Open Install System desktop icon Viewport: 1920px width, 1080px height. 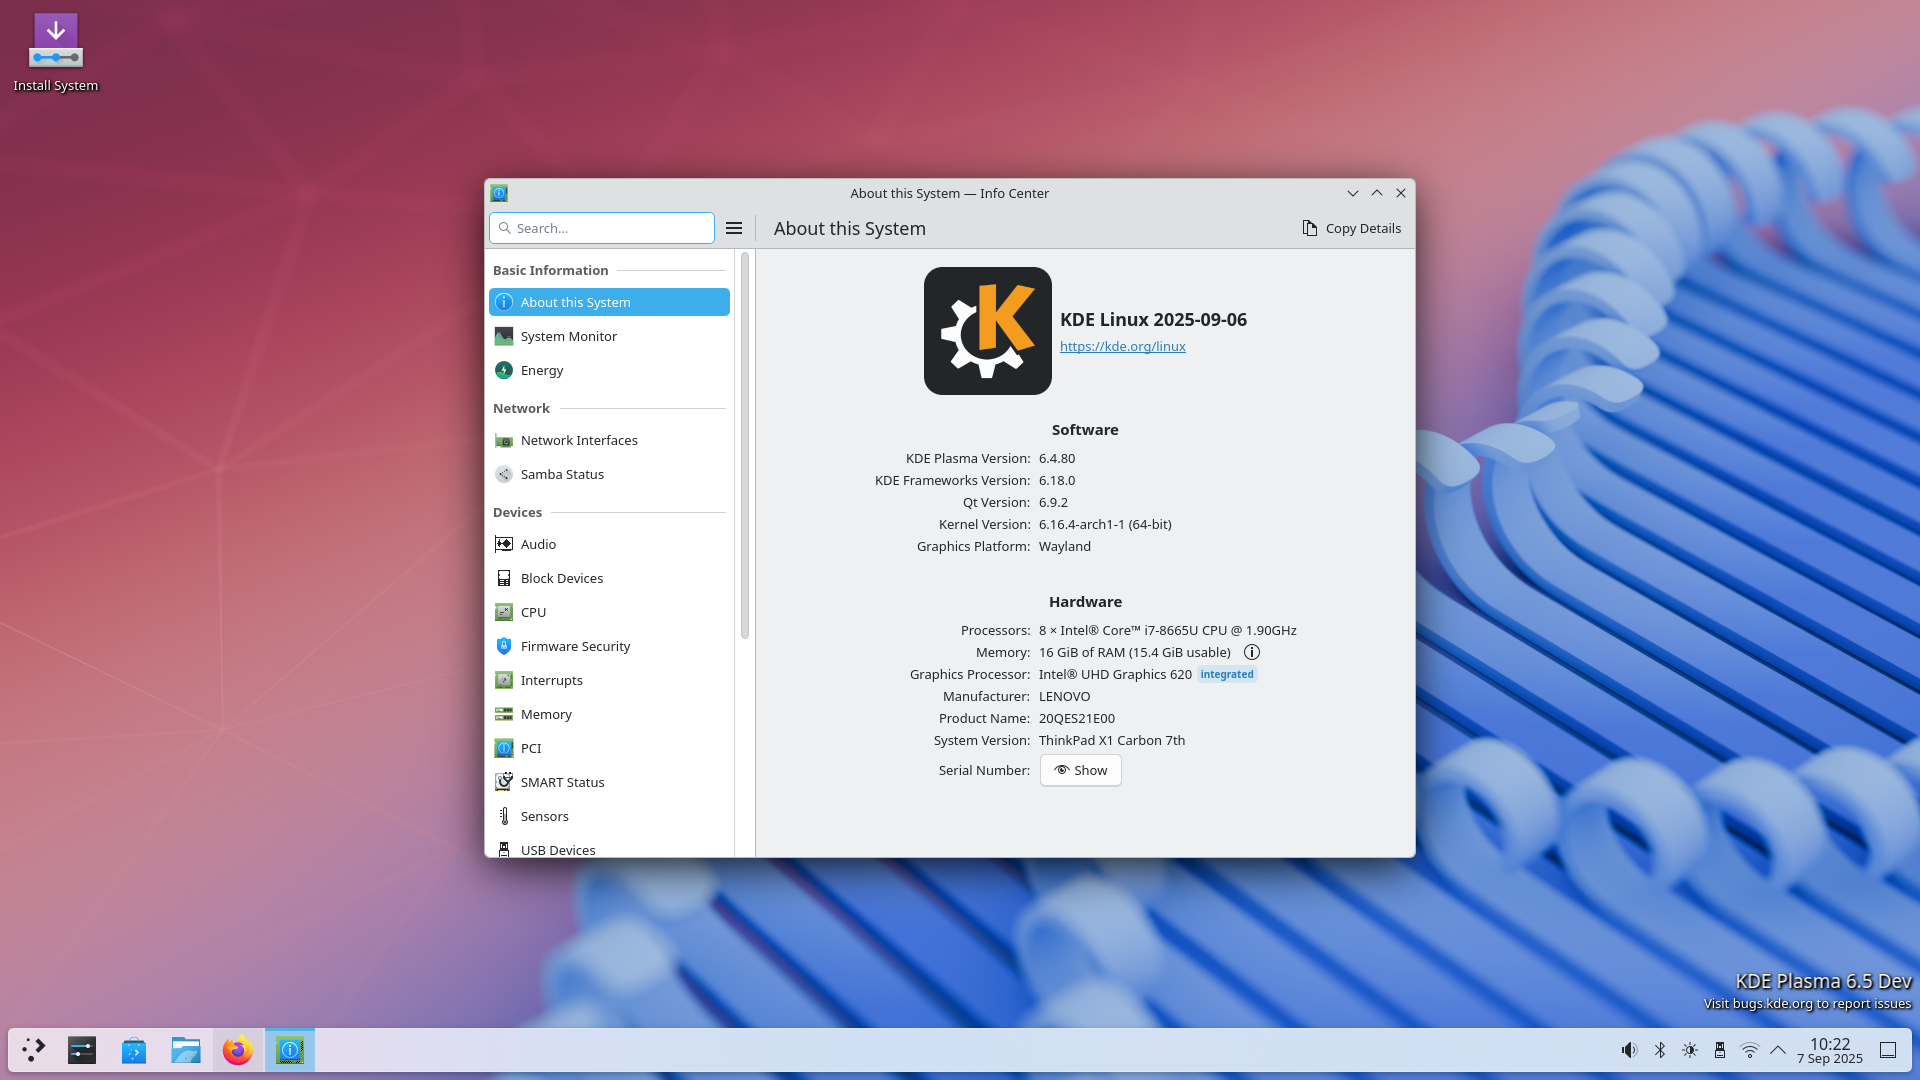[56, 53]
